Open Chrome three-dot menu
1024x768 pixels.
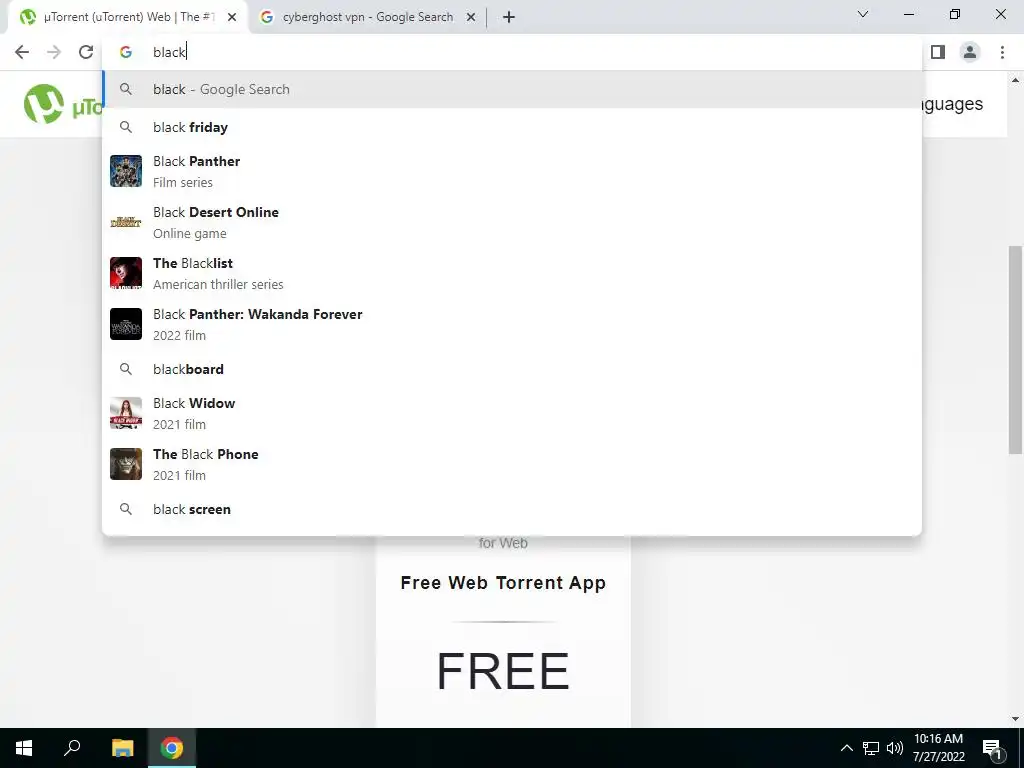[1002, 52]
